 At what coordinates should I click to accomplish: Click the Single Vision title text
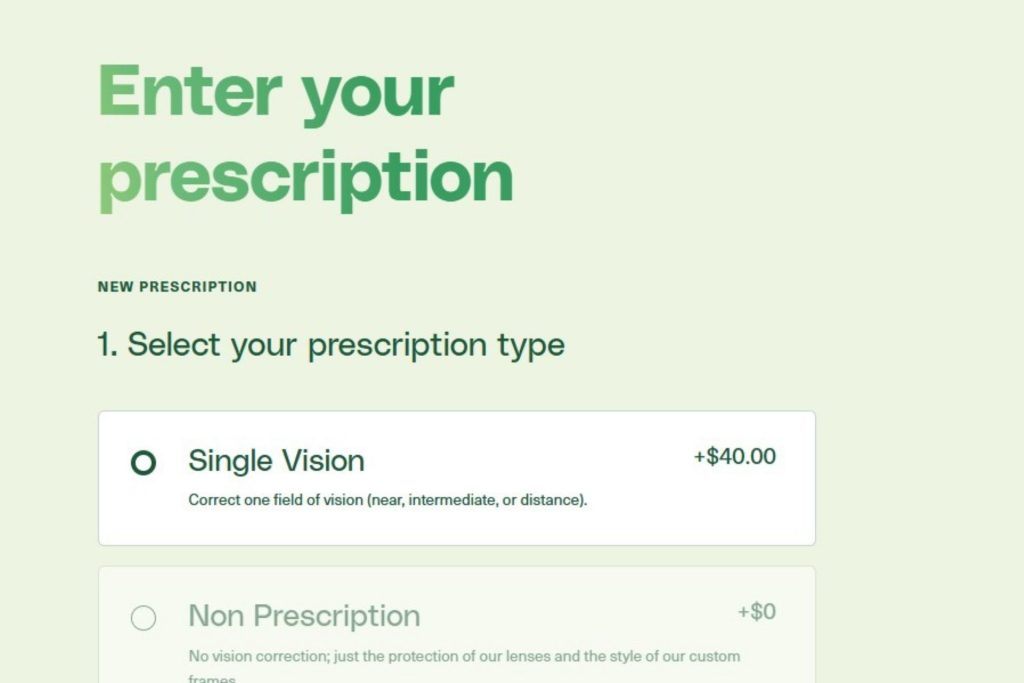tap(276, 461)
